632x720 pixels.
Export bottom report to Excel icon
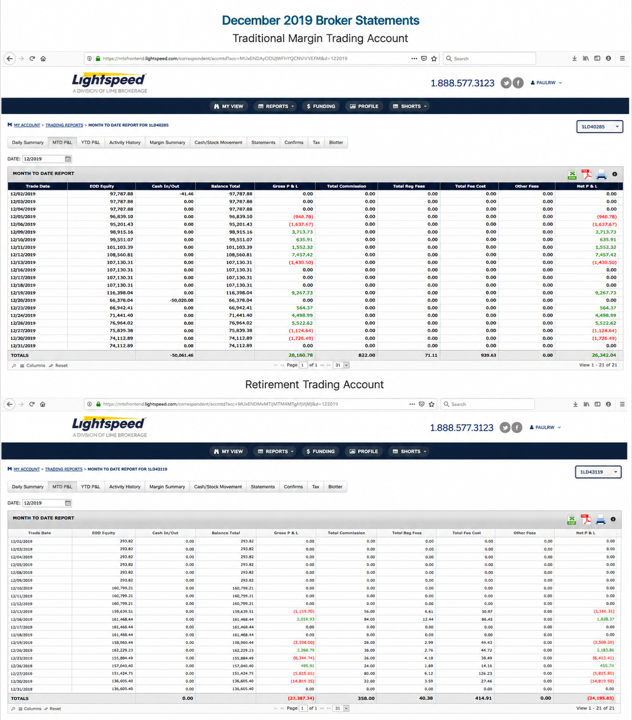click(x=571, y=520)
